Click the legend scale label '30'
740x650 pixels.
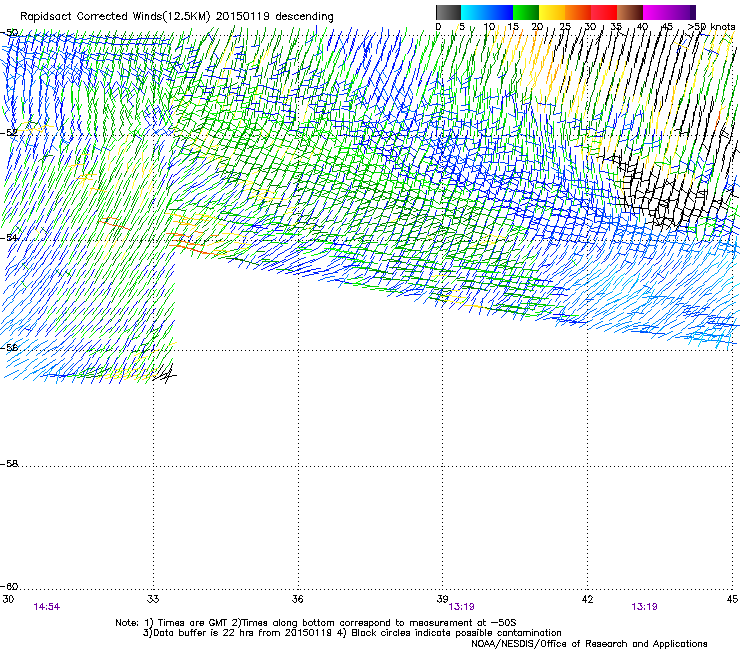coord(590,26)
